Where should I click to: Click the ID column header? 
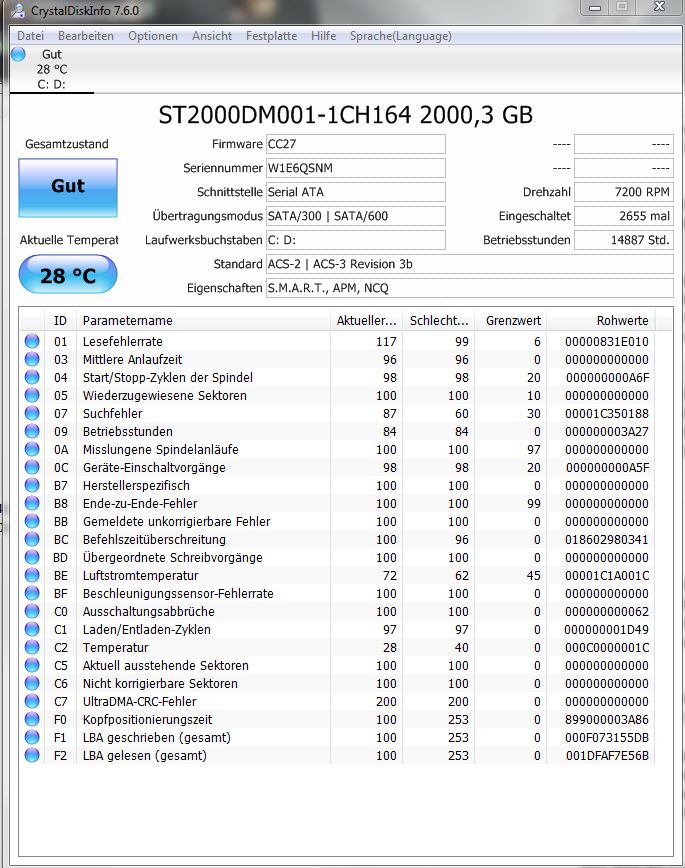click(x=60, y=321)
